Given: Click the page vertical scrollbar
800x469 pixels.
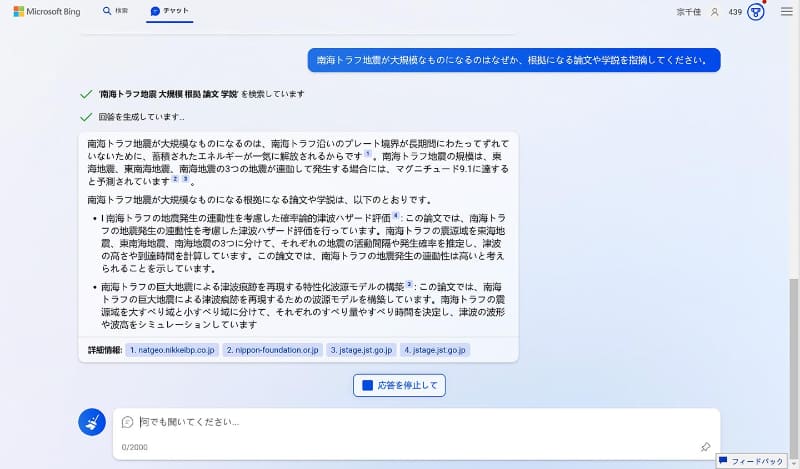Looking at the screenshot, I should (x=793, y=367).
